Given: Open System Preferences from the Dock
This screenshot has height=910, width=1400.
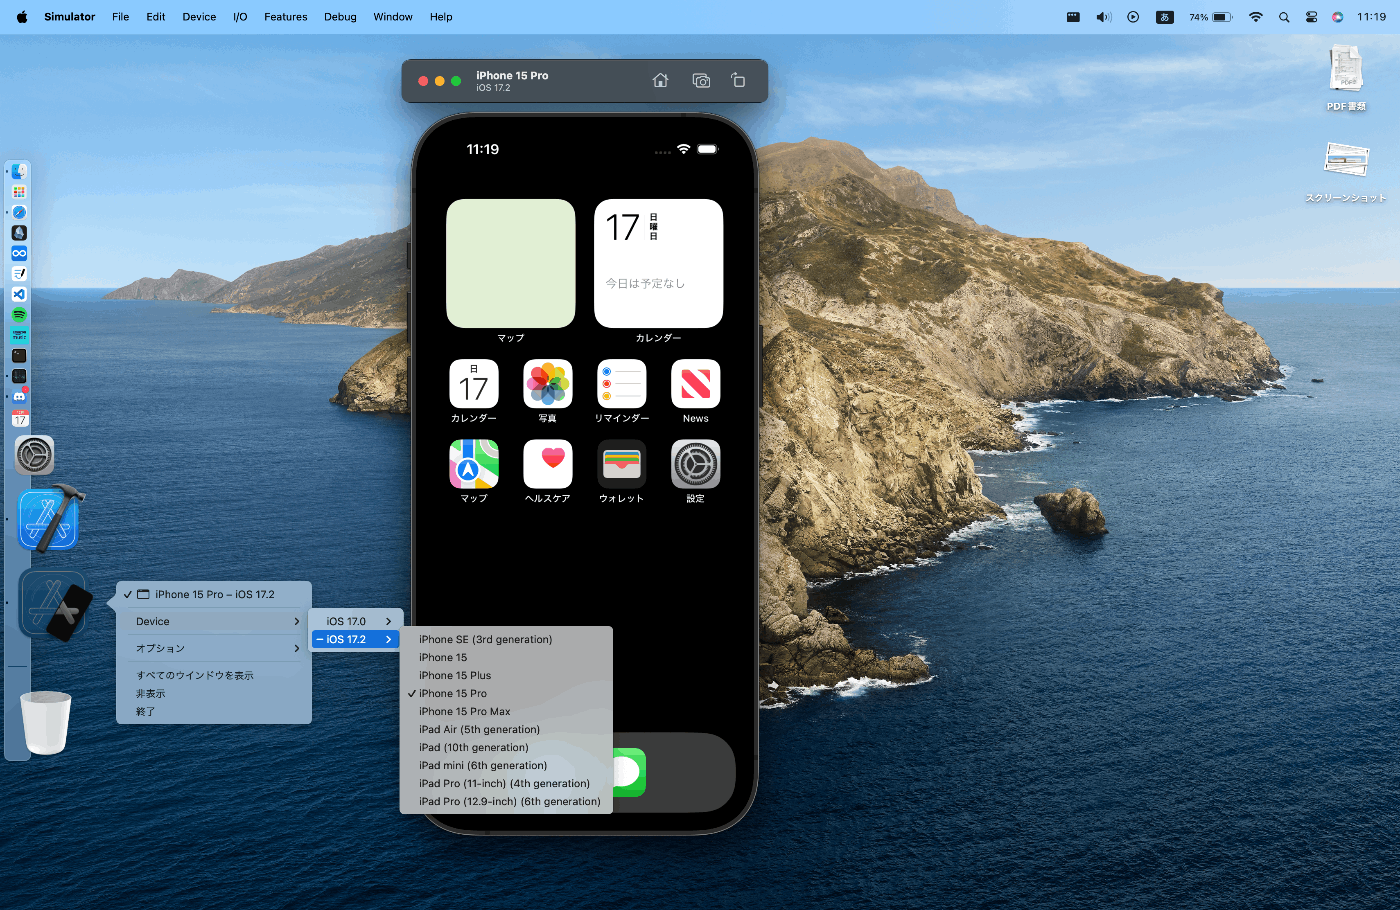Looking at the screenshot, I should coord(34,455).
